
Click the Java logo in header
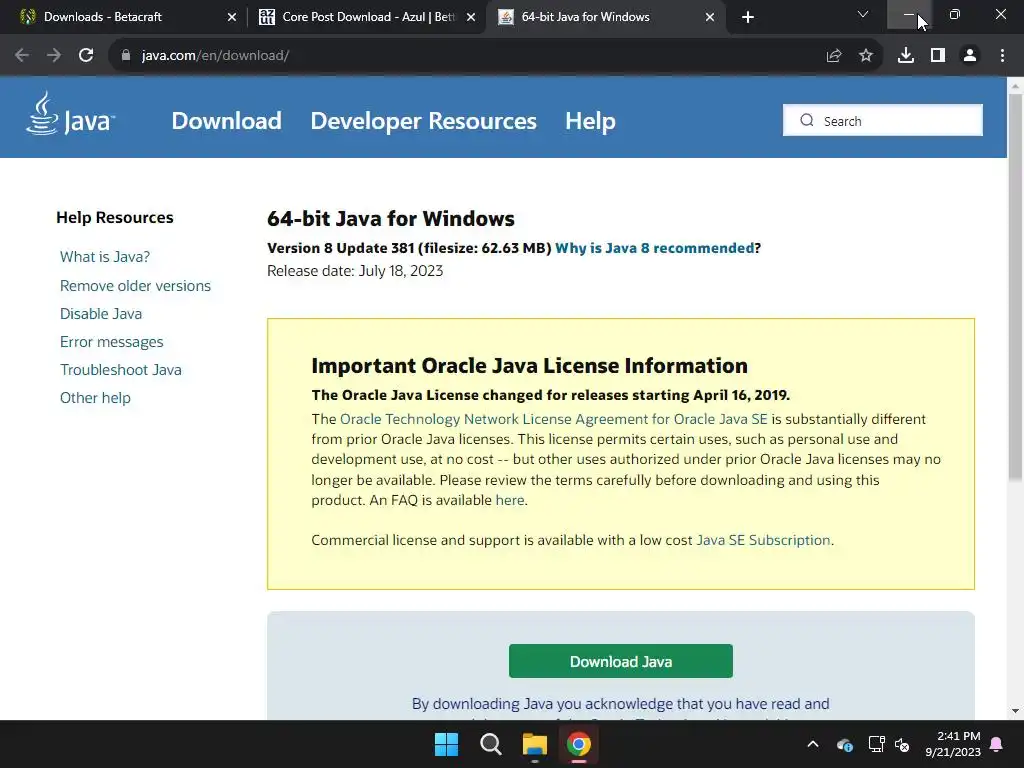point(71,114)
